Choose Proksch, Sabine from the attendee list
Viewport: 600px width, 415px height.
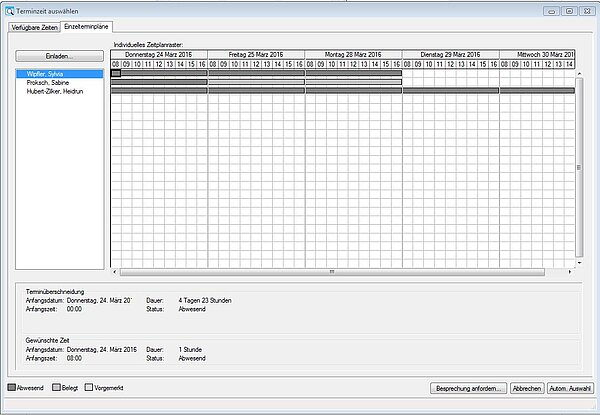point(49,82)
